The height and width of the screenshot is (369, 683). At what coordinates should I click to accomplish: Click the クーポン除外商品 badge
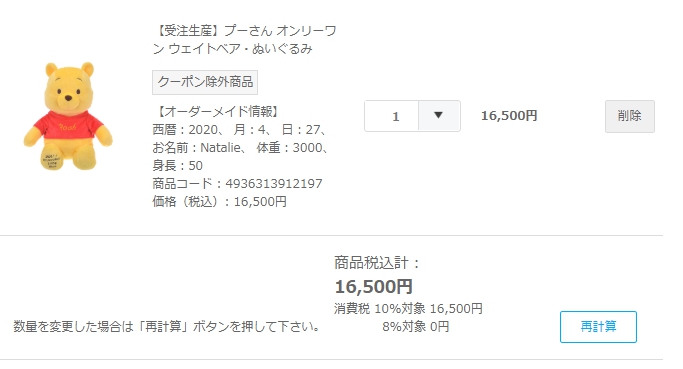pyautogui.click(x=205, y=82)
